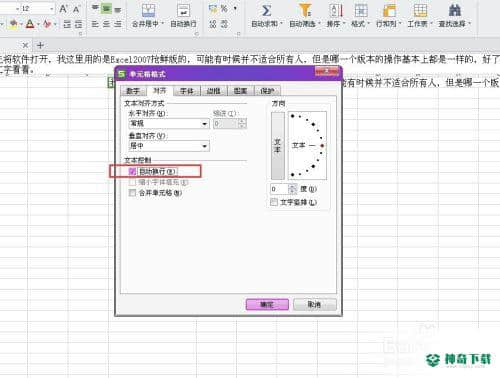Open the number group dialog launcher

click(239, 33)
